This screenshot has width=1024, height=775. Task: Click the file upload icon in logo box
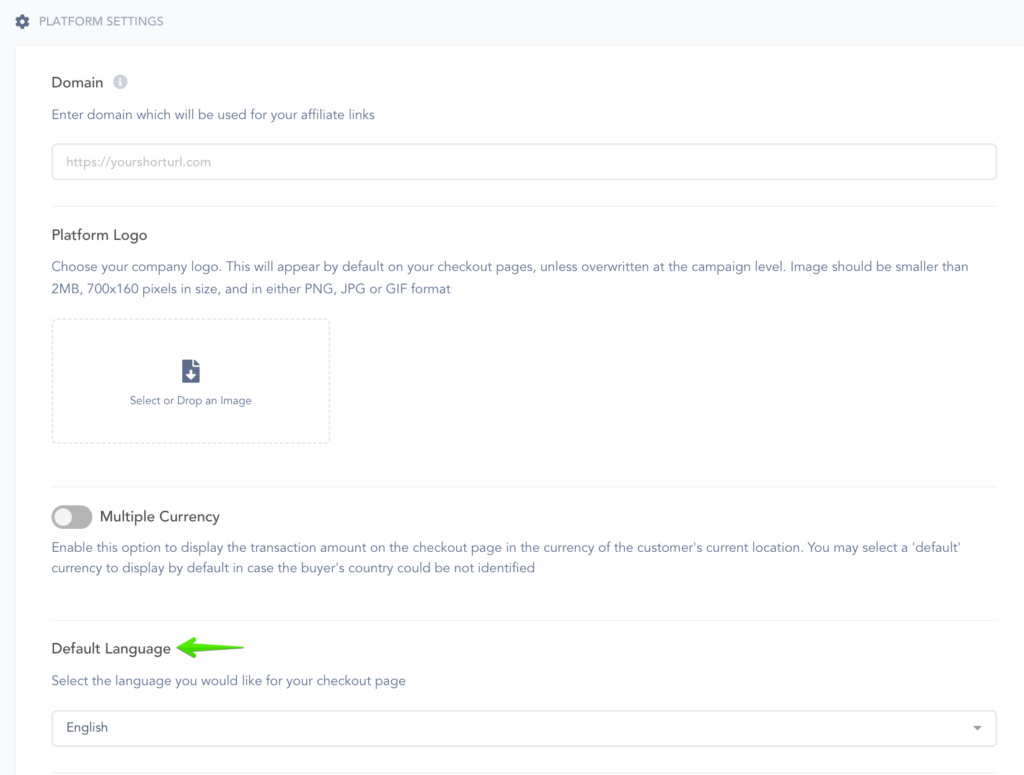coord(191,371)
